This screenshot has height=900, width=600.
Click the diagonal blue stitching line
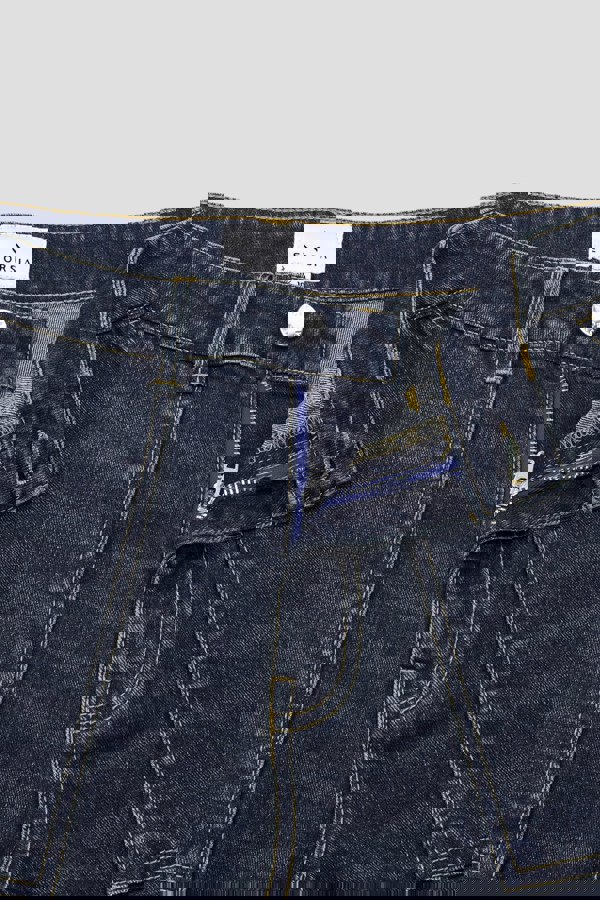(390, 483)
